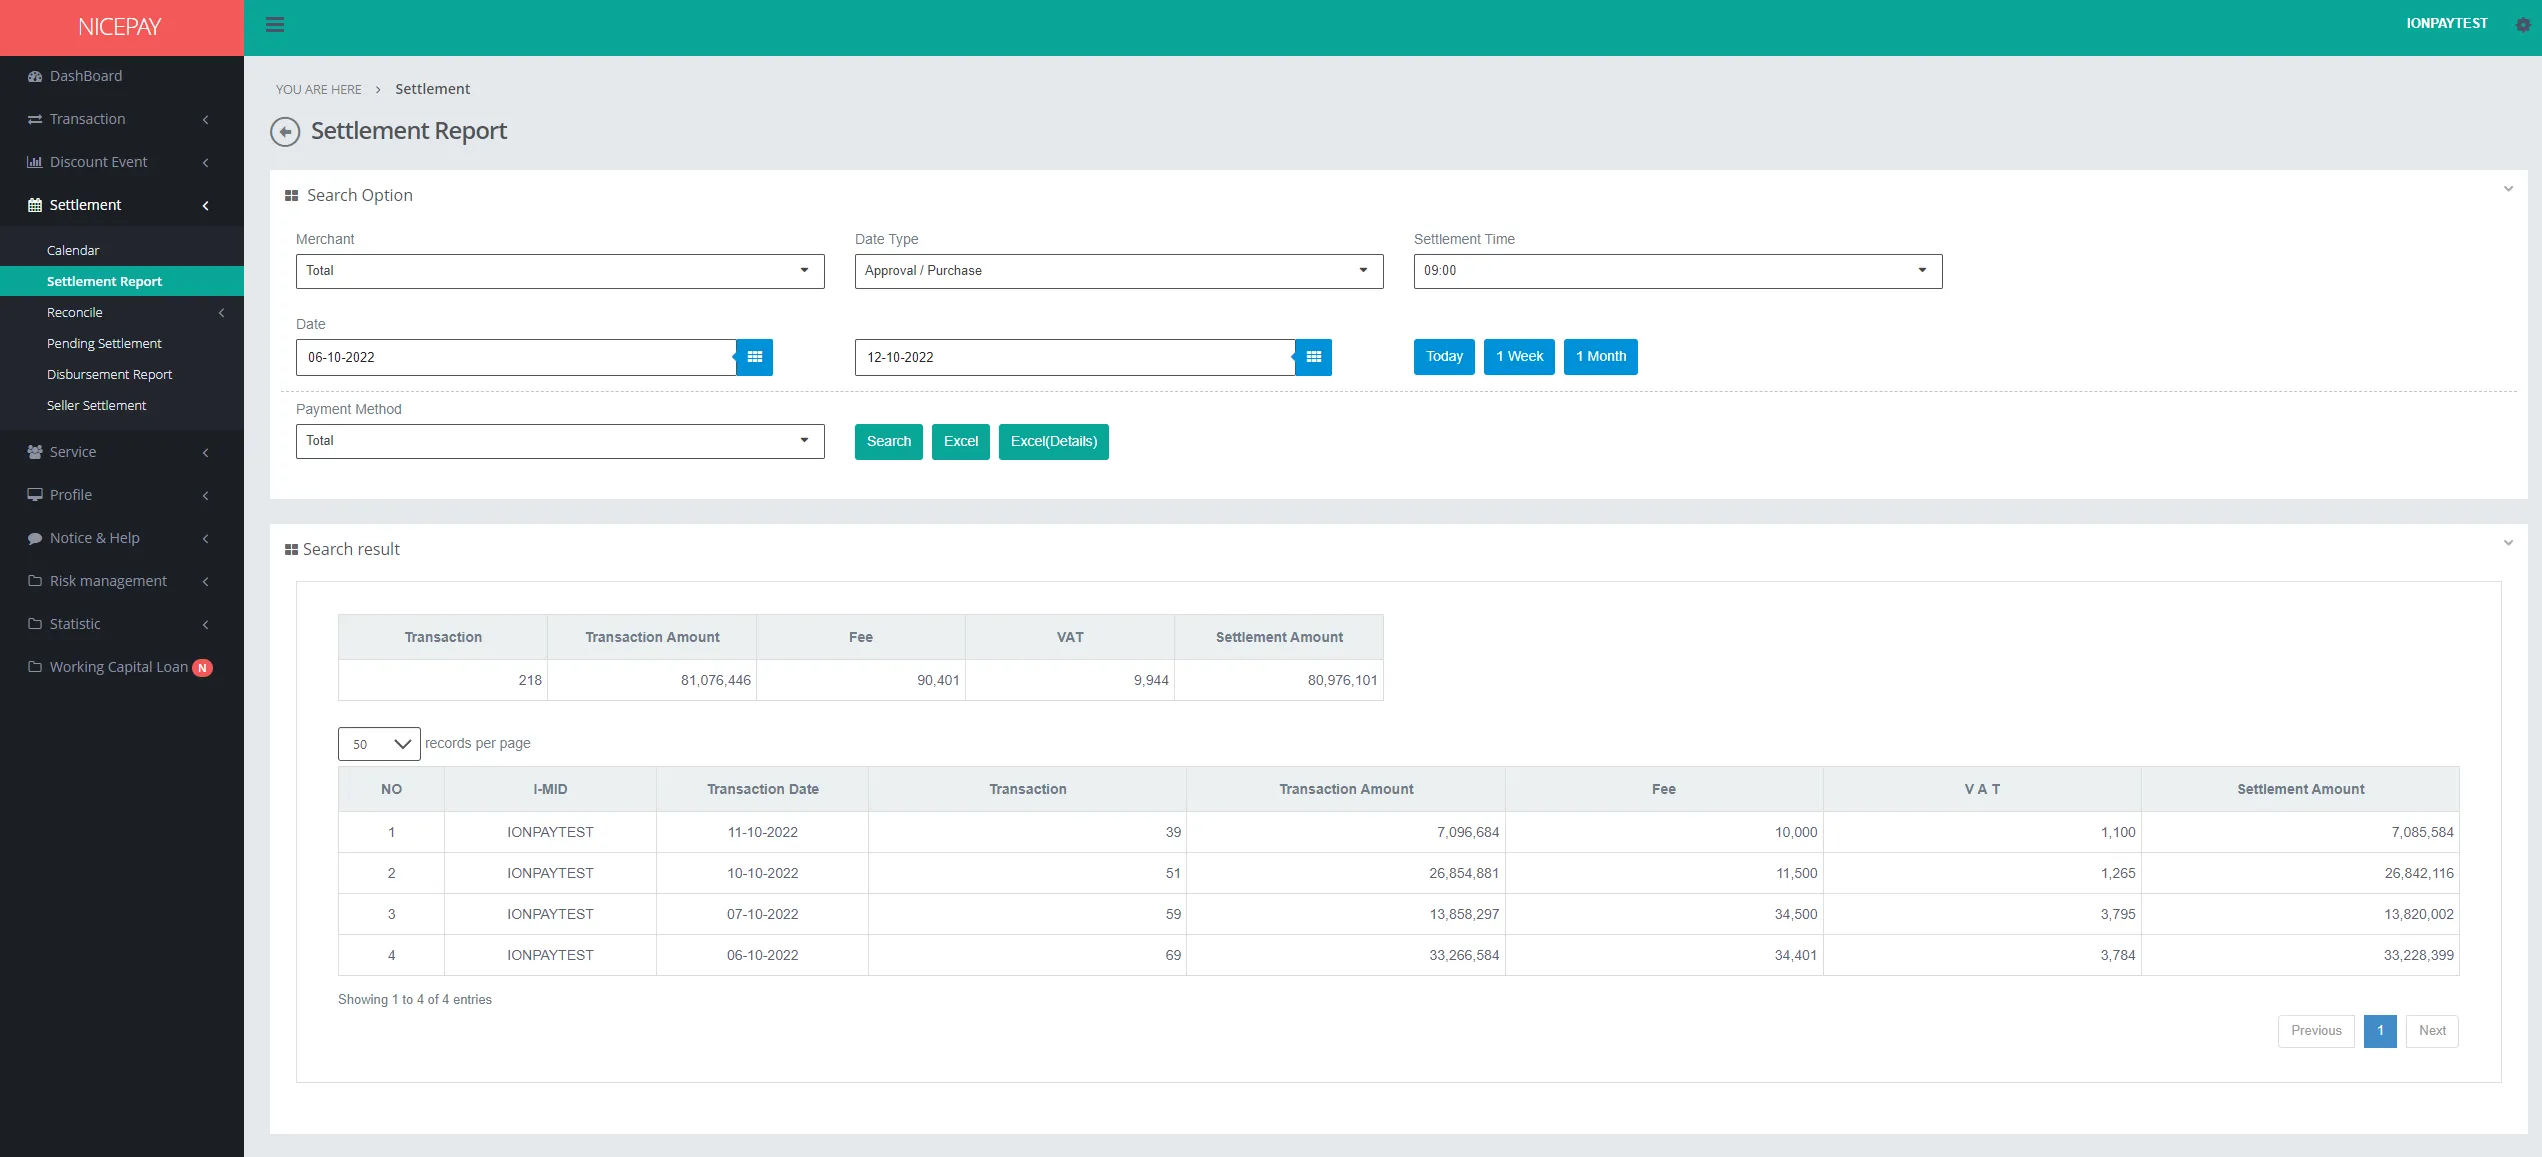Click the Profile monitor icon
This screenshot has width=2542, height=1157.
coord(35,495)
